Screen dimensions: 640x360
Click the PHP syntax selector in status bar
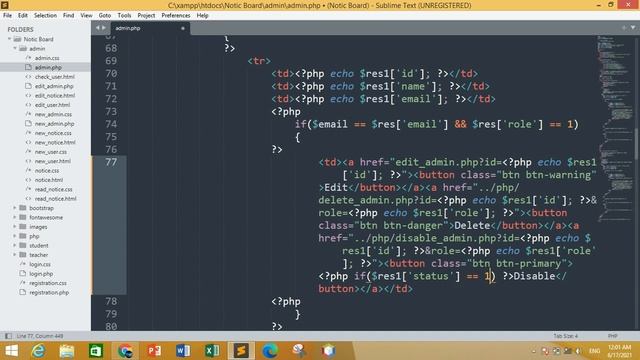click(612, 336)
